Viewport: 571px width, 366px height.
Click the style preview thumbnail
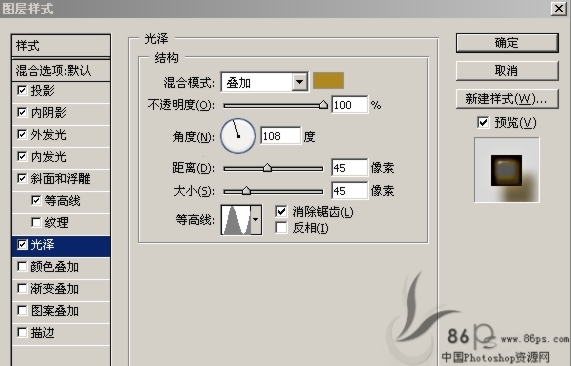(x=507, y=170)
